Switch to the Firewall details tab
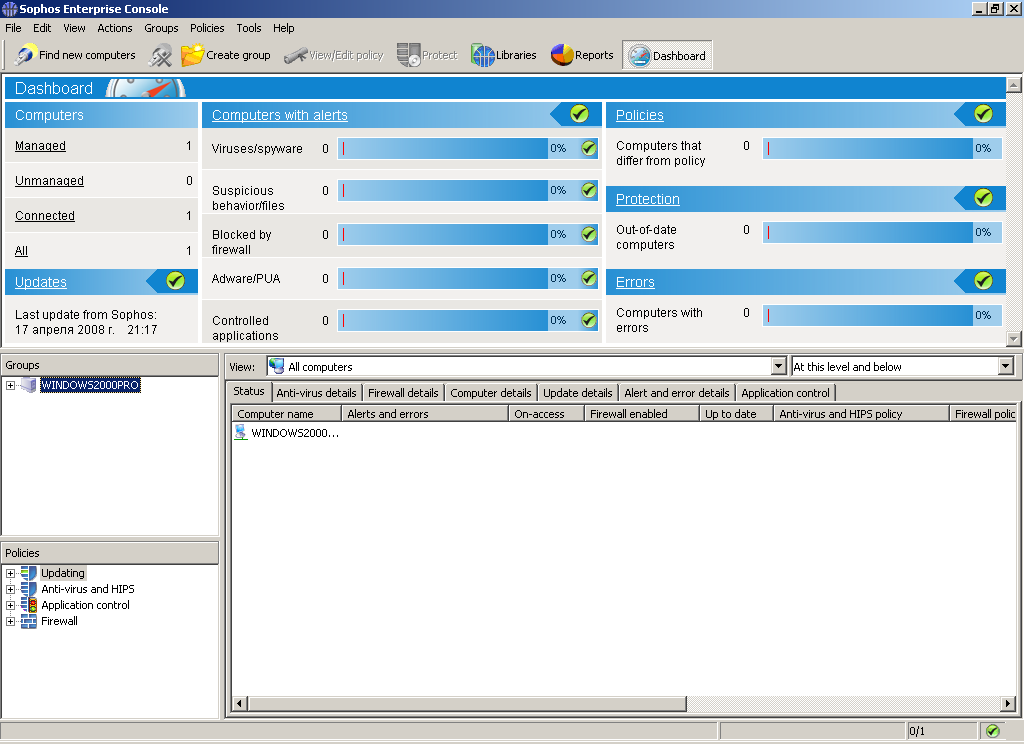The image size is (1024, 744). click(x=403, y=393)
